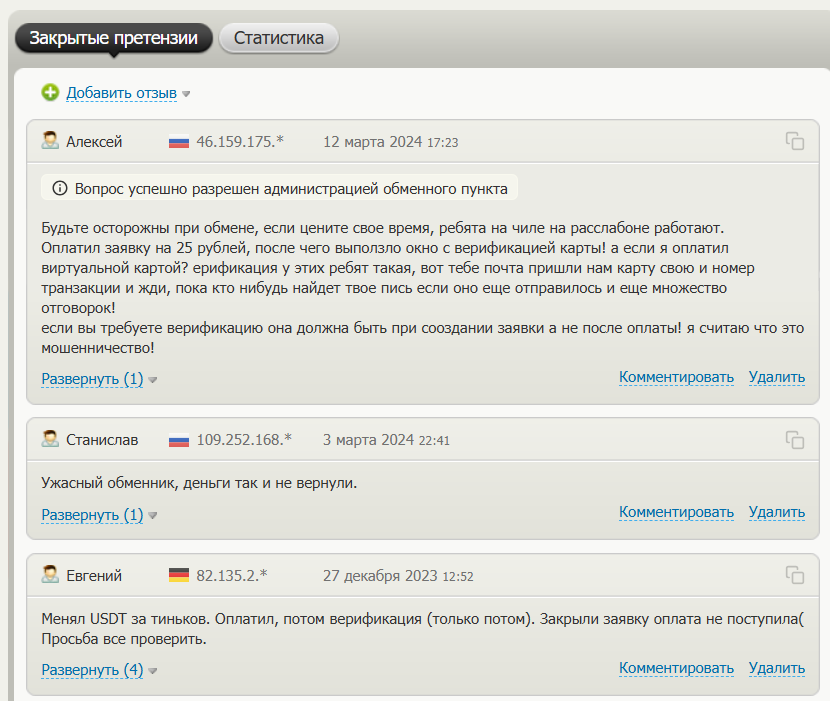This screenshot has height=701, width=830.
Task: Click the info icon in the resolved notice
Action: click(60, 188)
